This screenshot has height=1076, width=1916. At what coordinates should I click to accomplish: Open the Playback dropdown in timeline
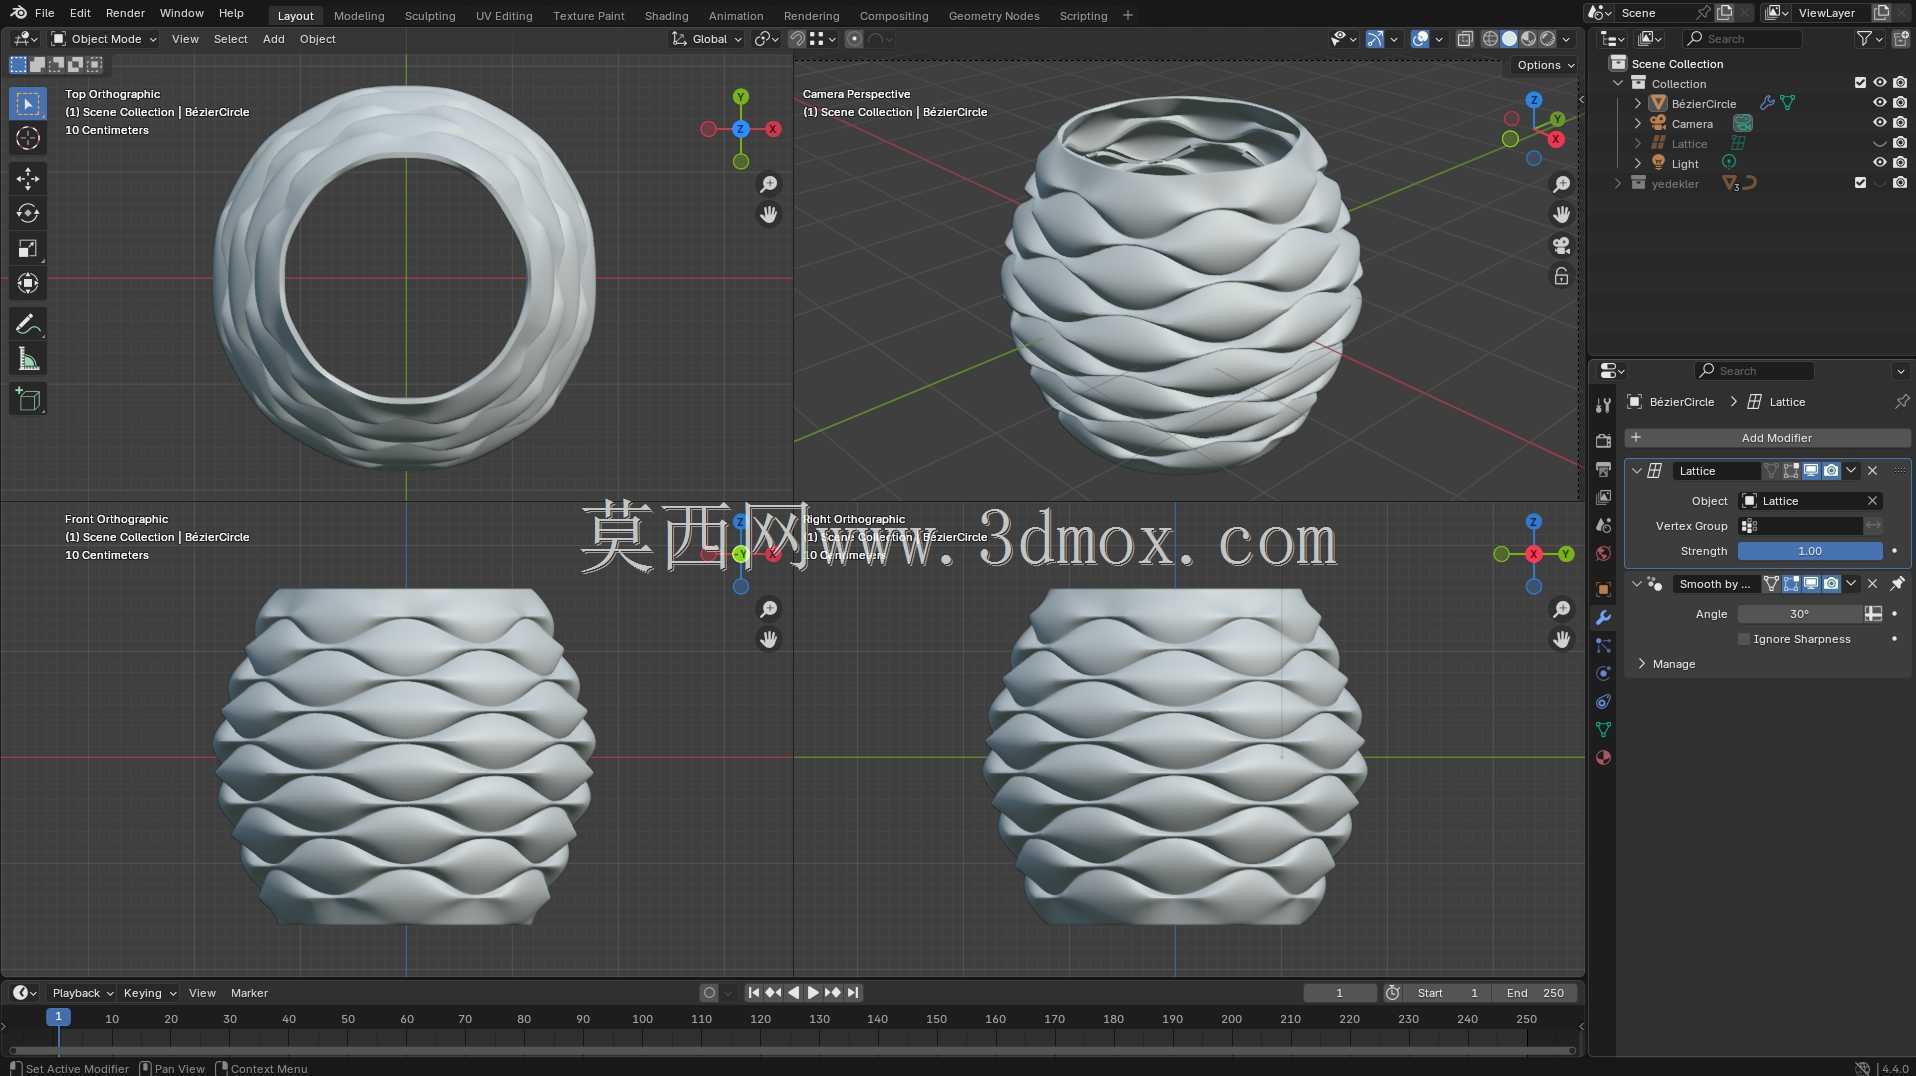tap(83, 993)
